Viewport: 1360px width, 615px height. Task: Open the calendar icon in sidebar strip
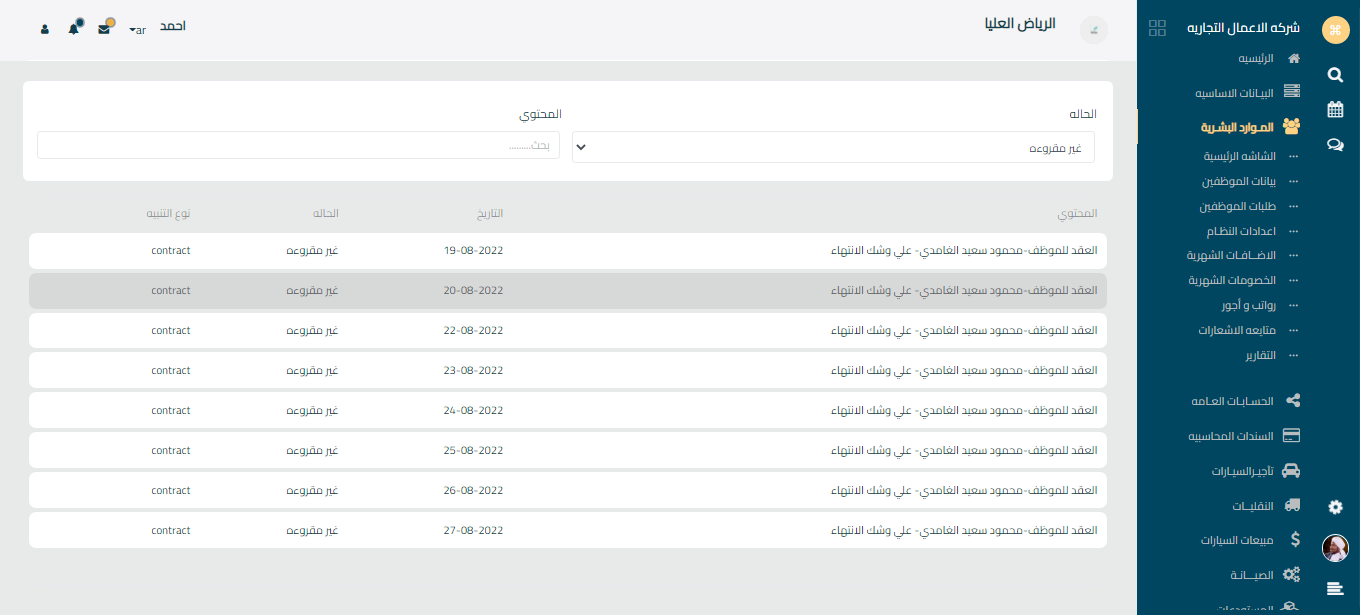pyautogui.click(x=1335, y=109)
